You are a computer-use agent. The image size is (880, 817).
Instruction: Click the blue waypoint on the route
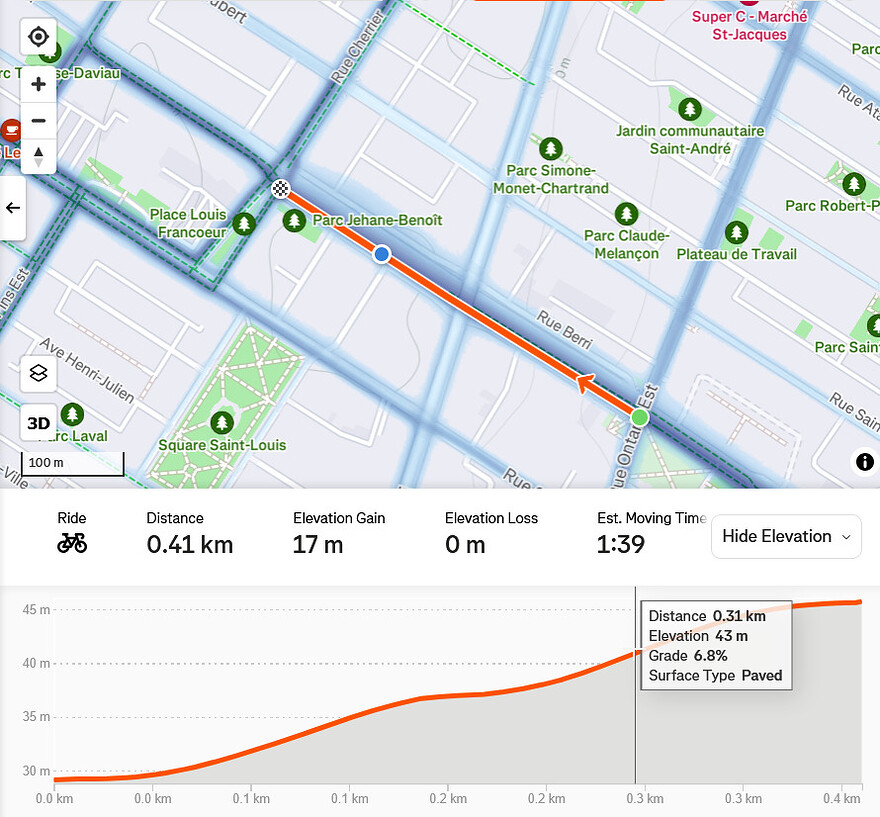pos(381,255)
